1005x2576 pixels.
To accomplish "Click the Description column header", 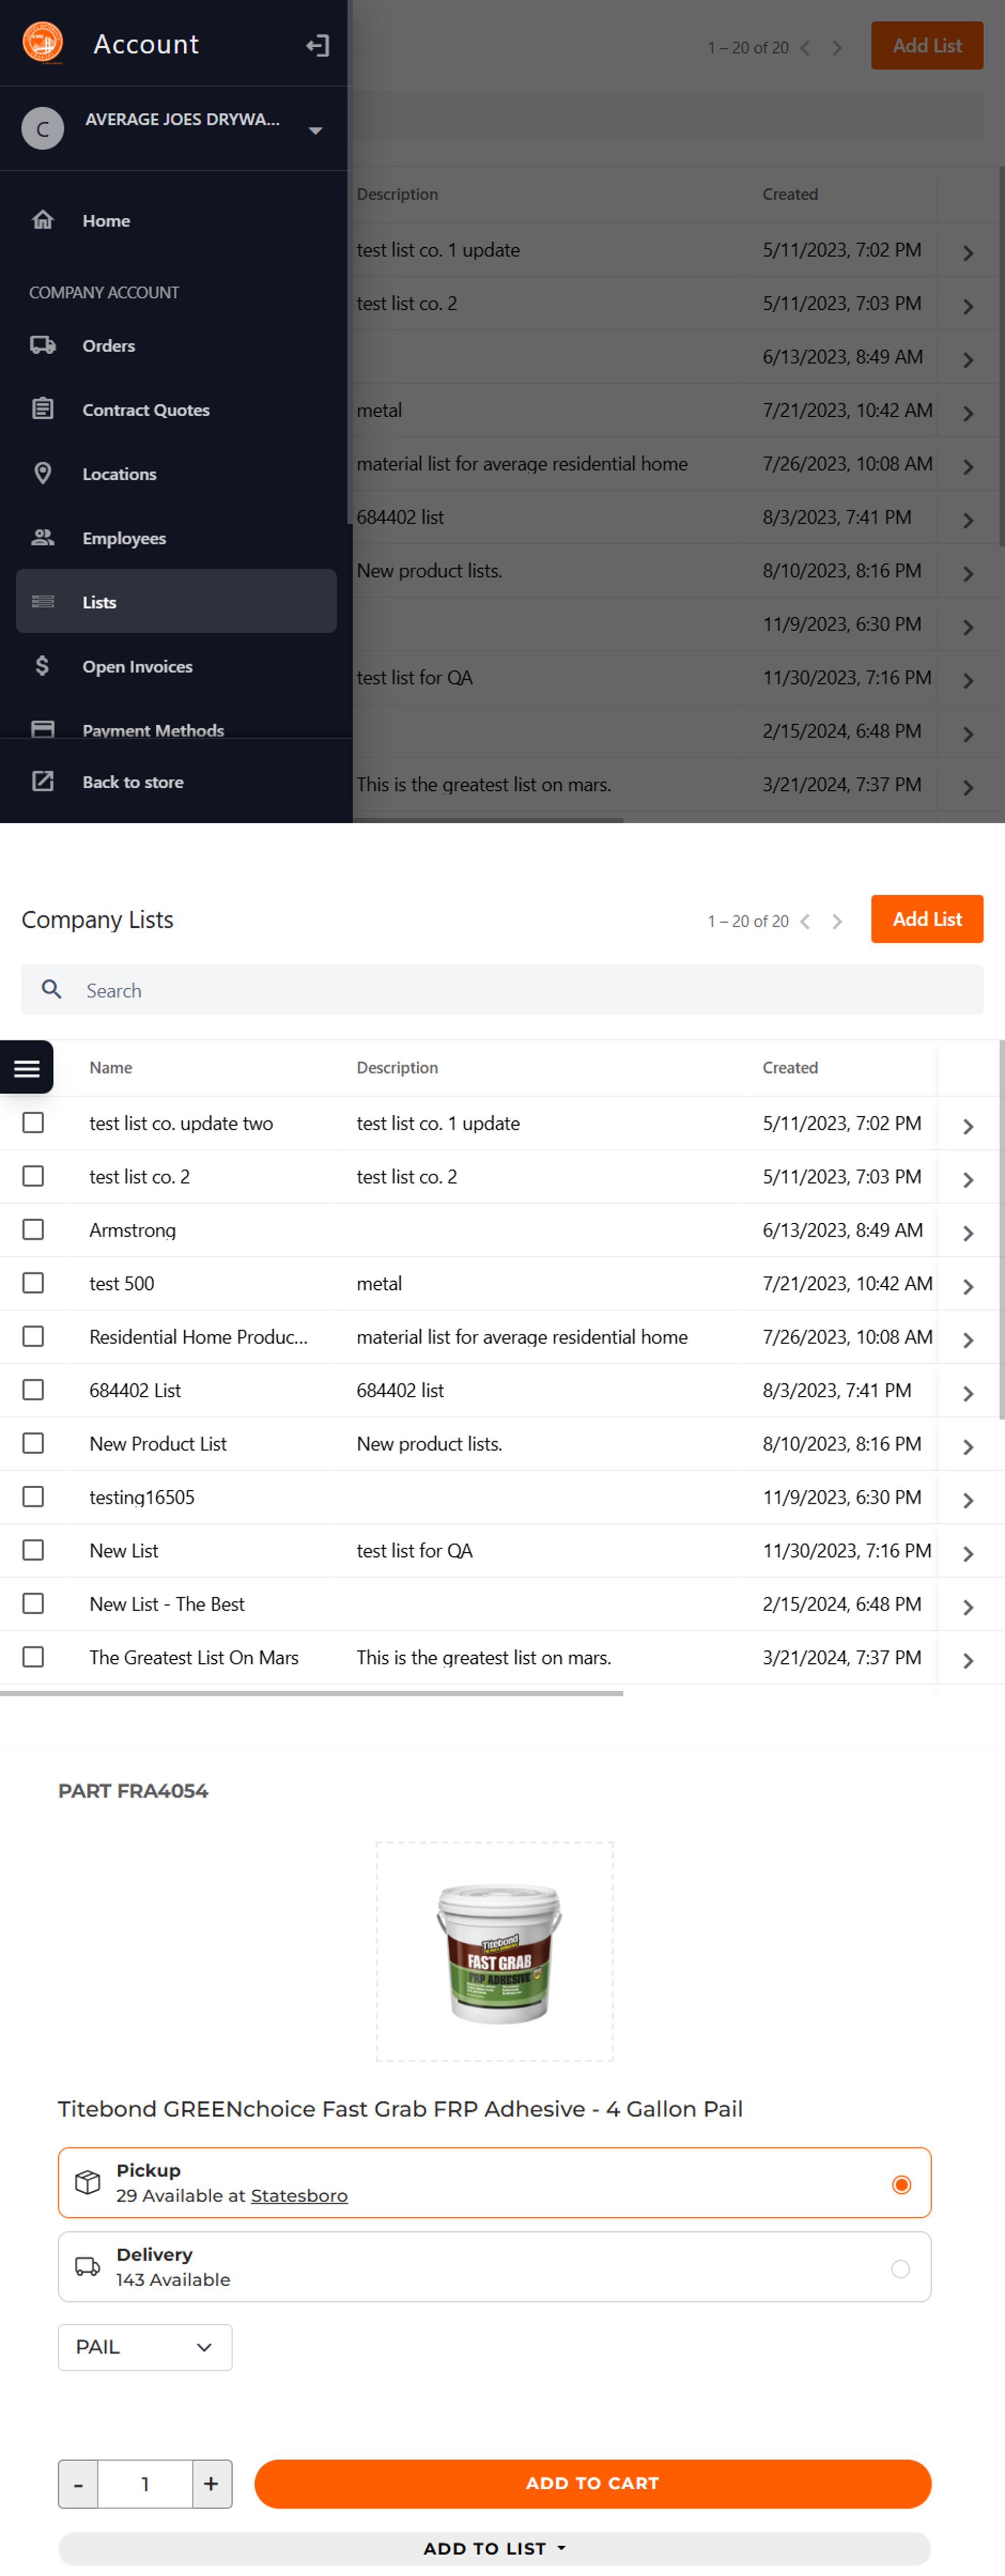I will click(397, 1067).
